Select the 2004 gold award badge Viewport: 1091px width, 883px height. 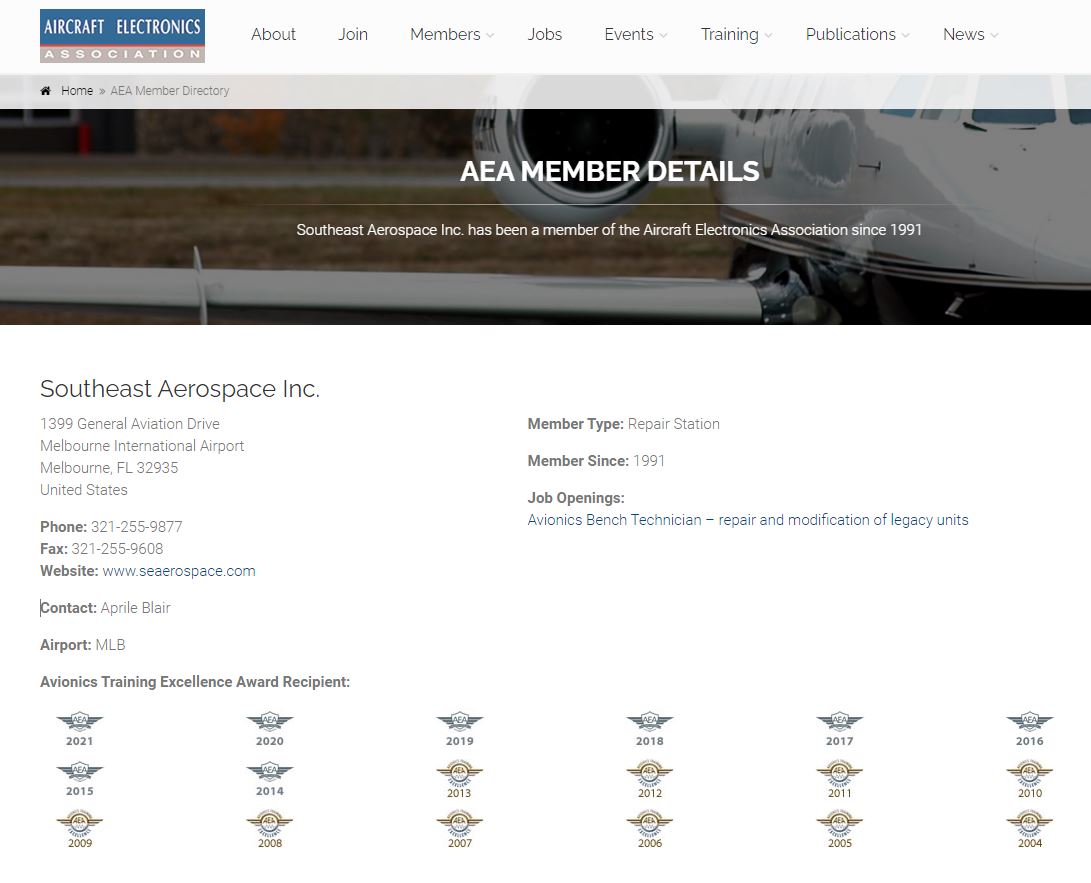[1030, 829]
